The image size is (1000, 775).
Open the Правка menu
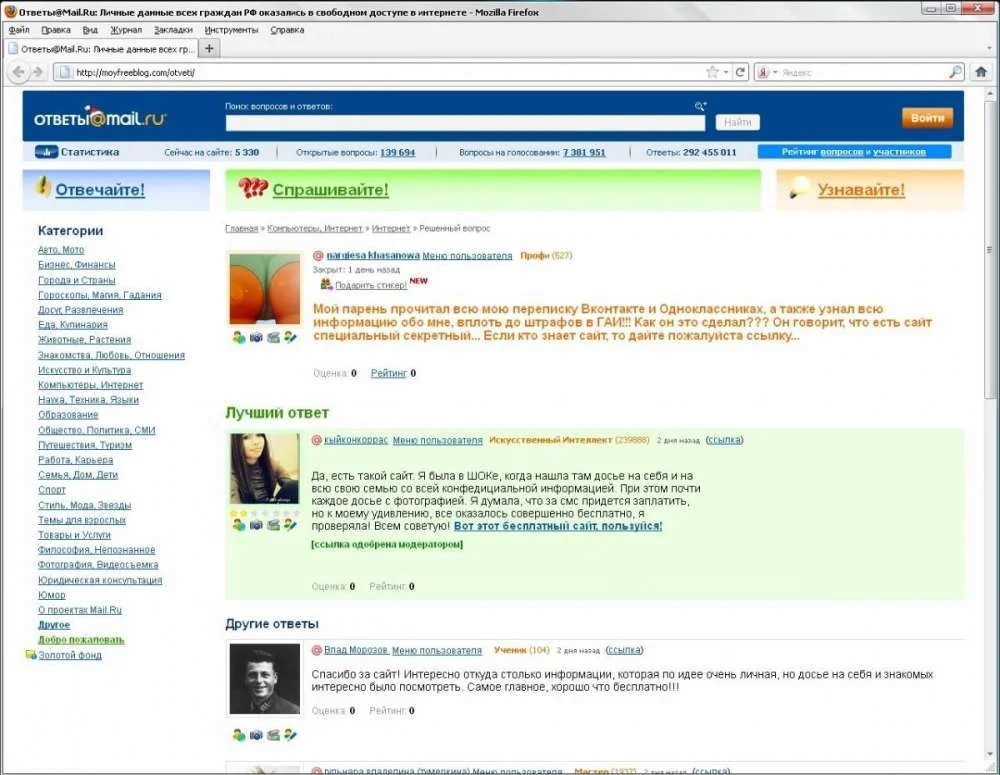click(x=56, y=30)
